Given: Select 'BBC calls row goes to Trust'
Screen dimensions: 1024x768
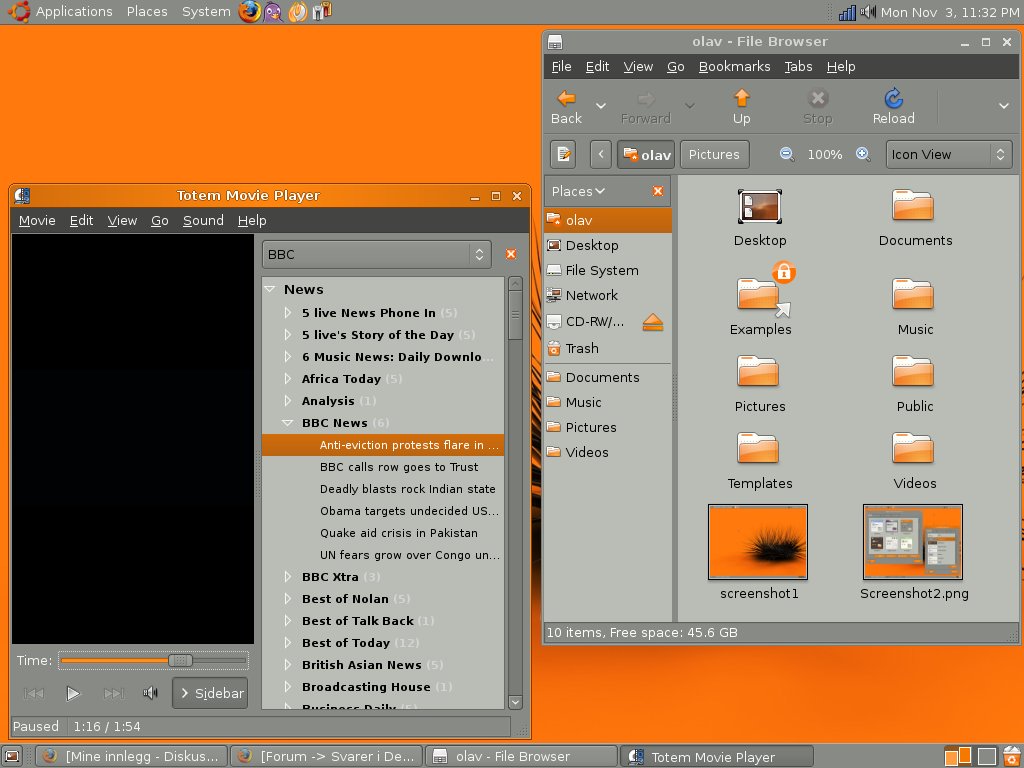Looking at the screenshot, I should [399, 467].
